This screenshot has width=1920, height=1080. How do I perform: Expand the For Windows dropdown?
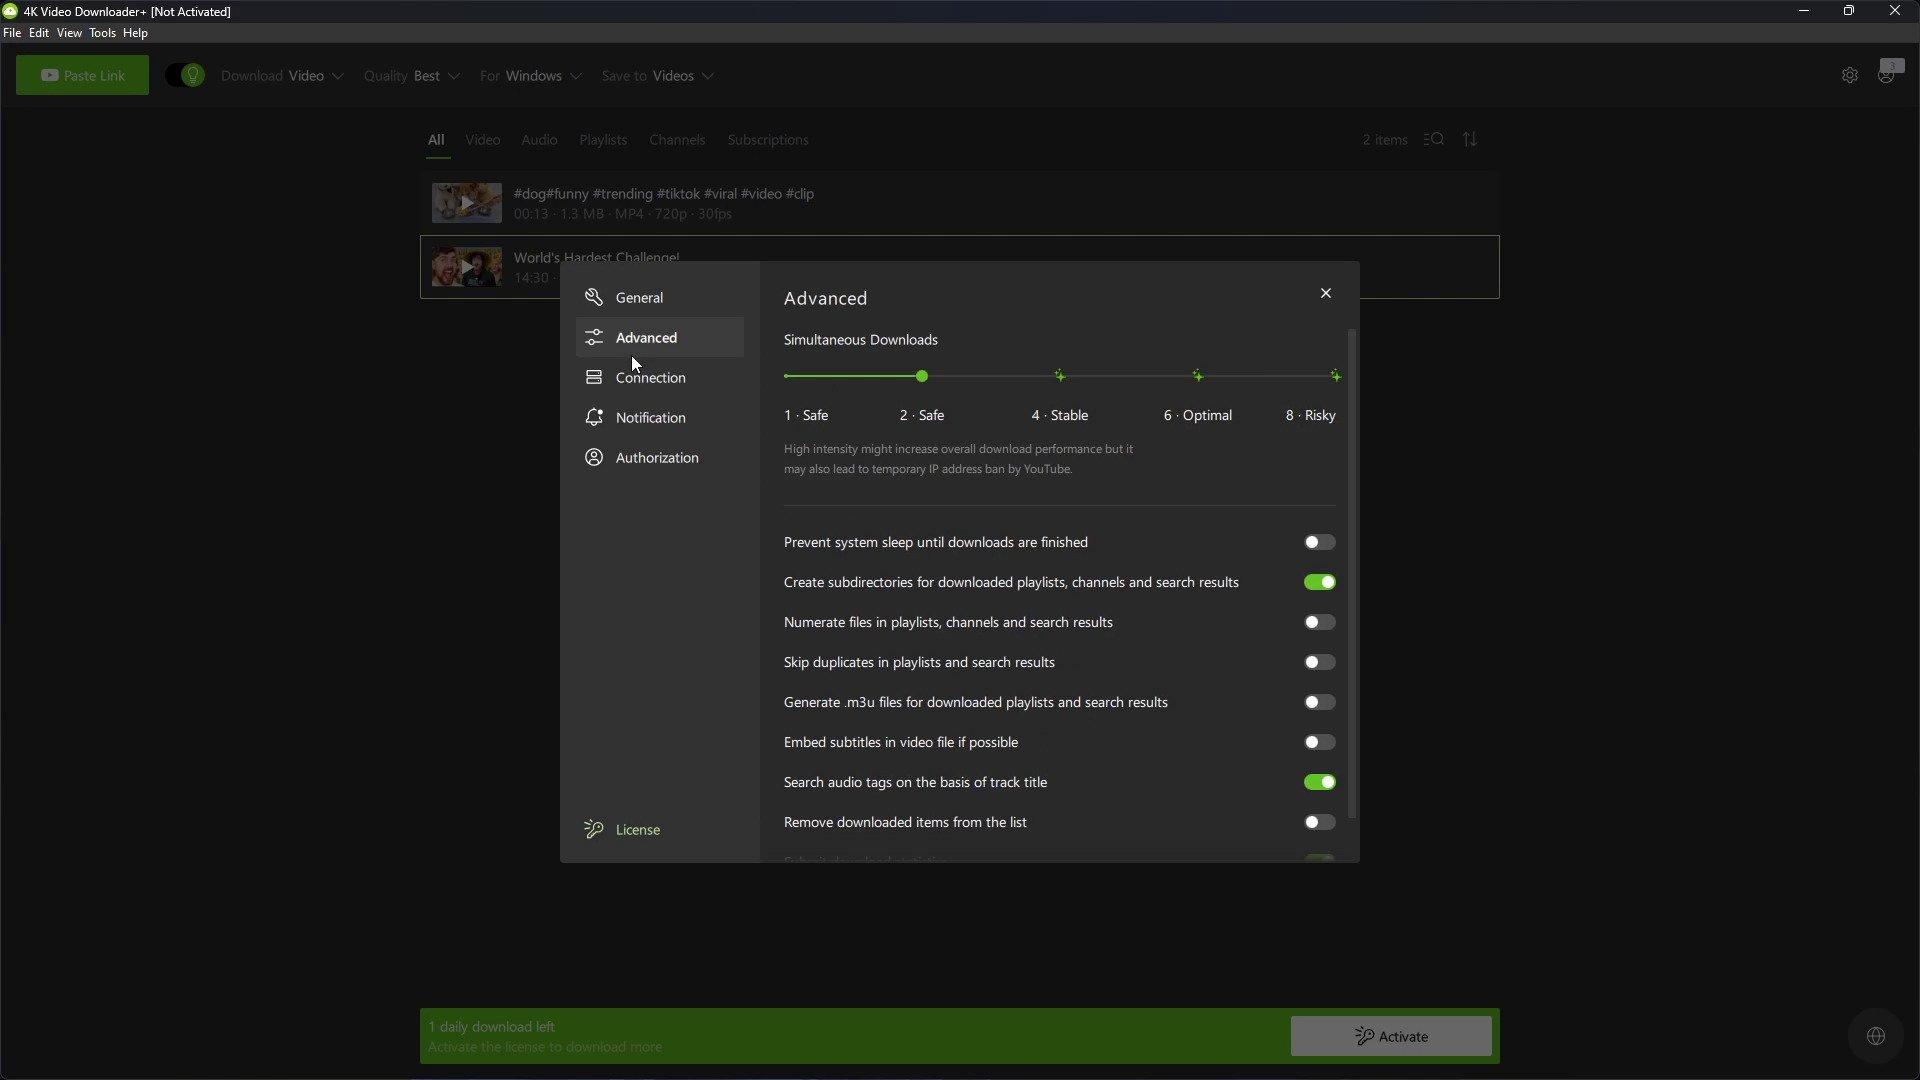coord(530,76)
